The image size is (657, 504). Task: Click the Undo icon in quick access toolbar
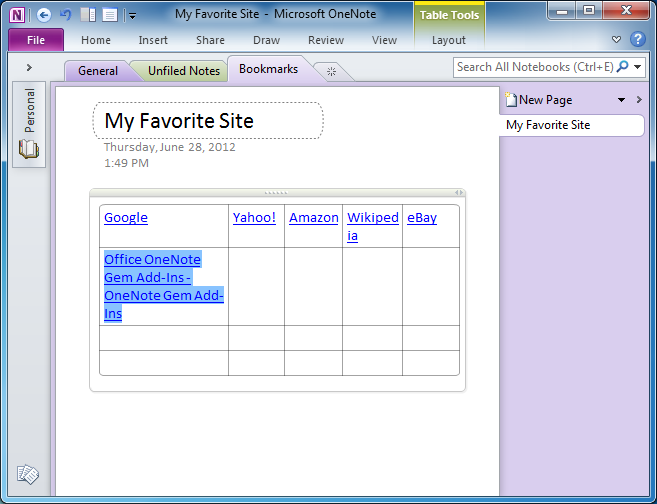pyautogui.click(x=65, y=16)
